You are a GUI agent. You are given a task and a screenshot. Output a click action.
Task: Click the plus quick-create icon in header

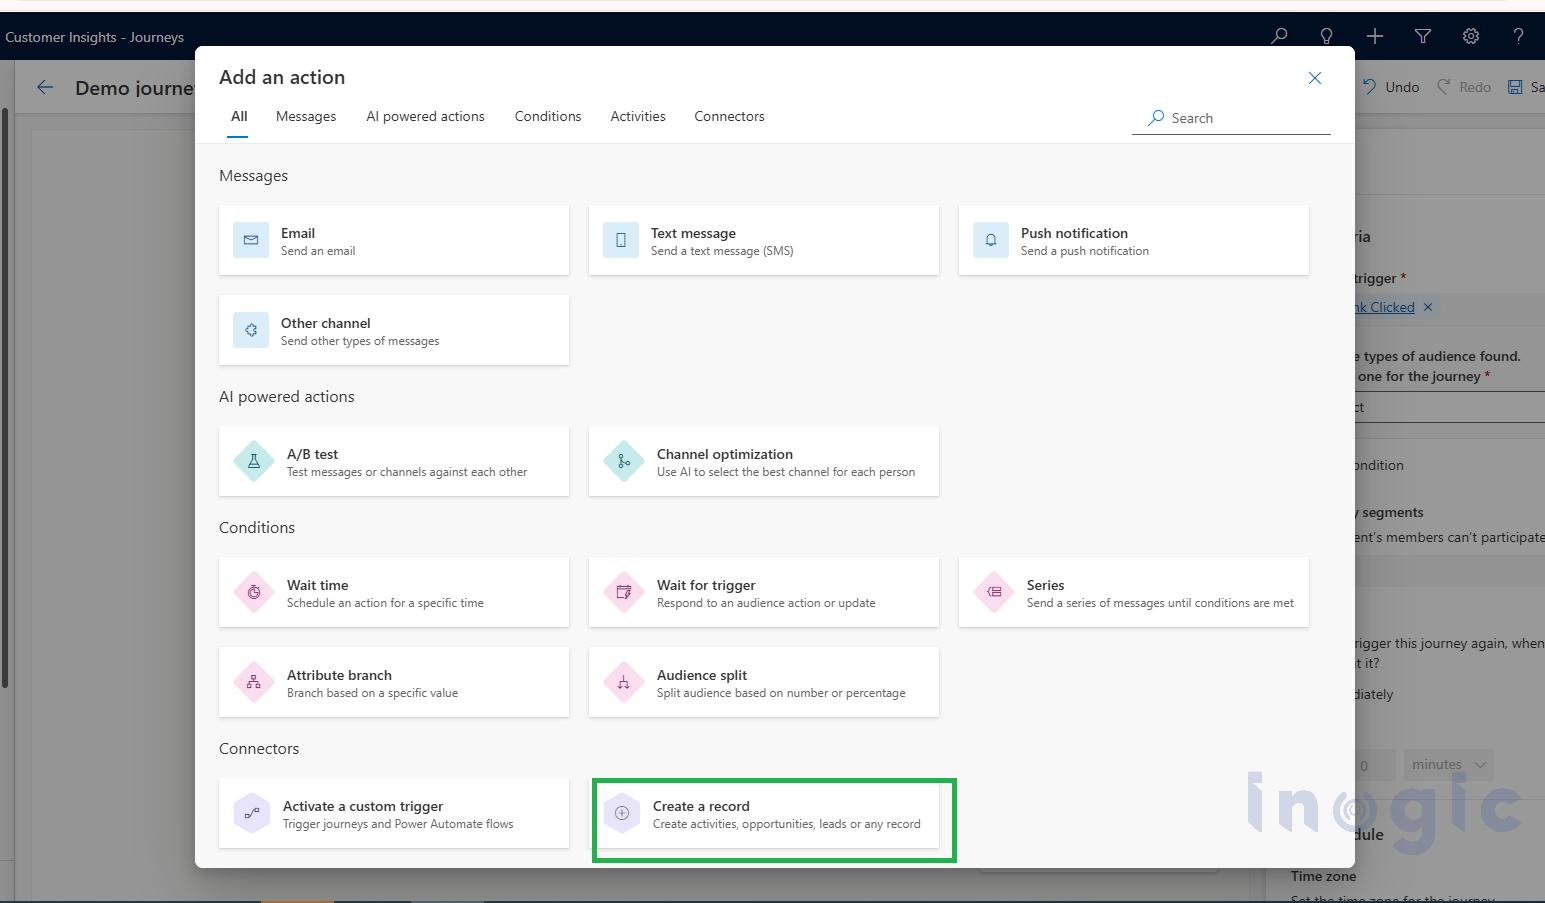pyautogui.click(x=1375, y=36)
